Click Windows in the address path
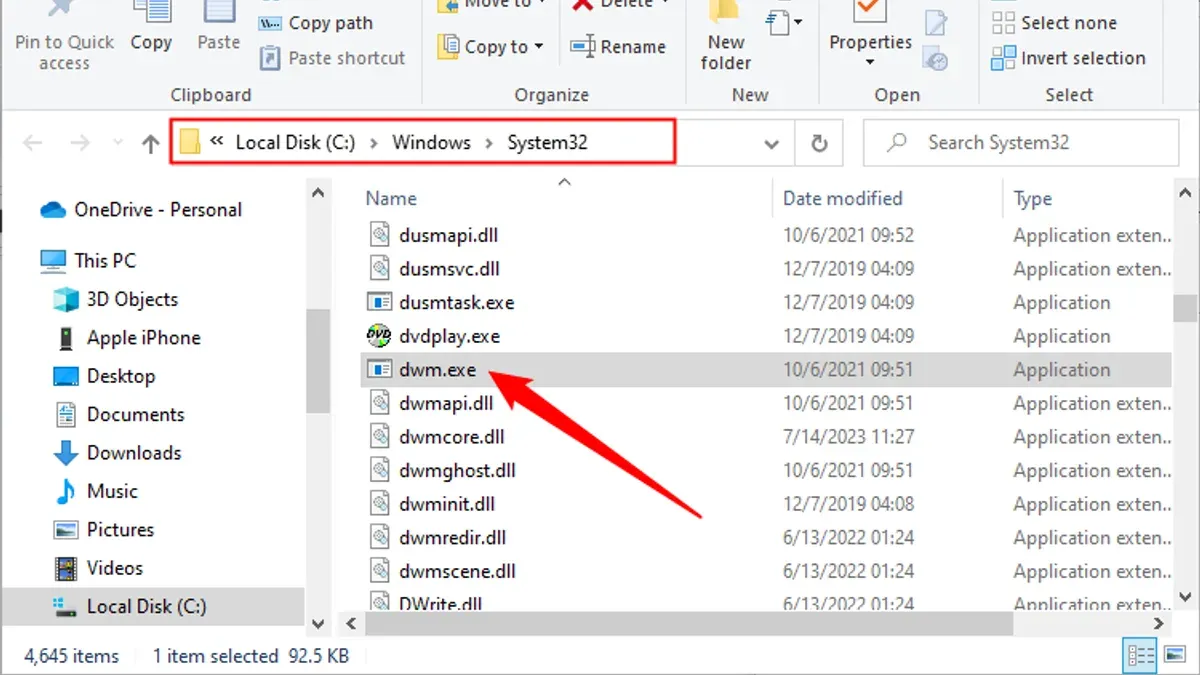The height and width of the screenshot is (675, 1200). coord(431,142)
